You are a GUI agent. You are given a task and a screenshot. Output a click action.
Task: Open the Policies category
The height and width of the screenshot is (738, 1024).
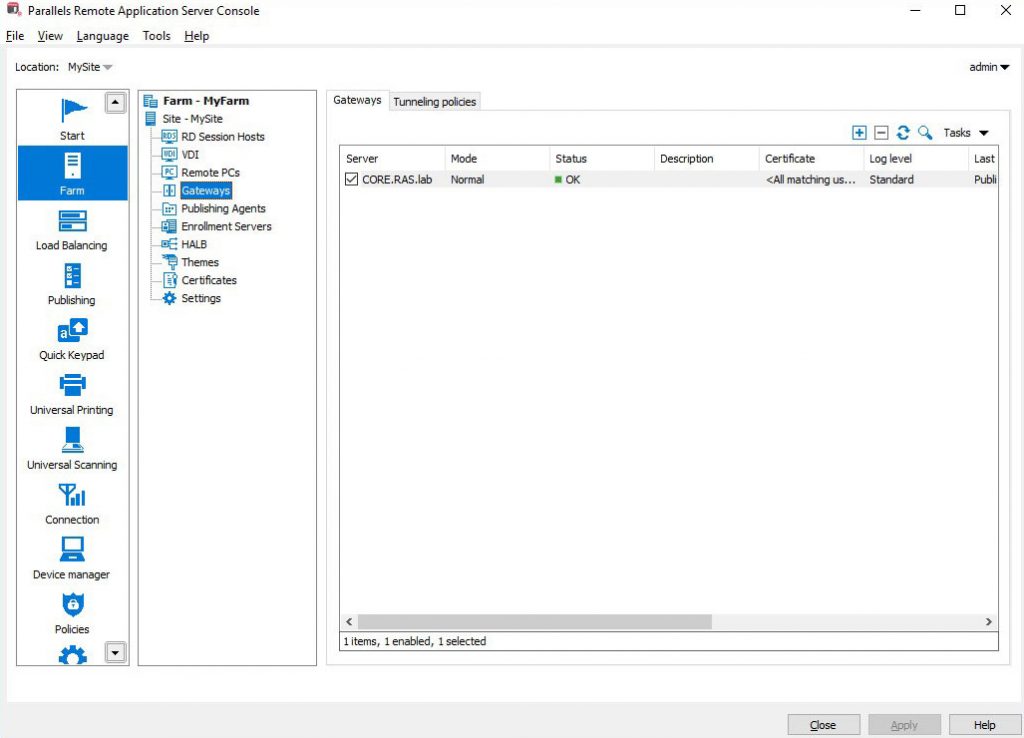click(72, 613)
